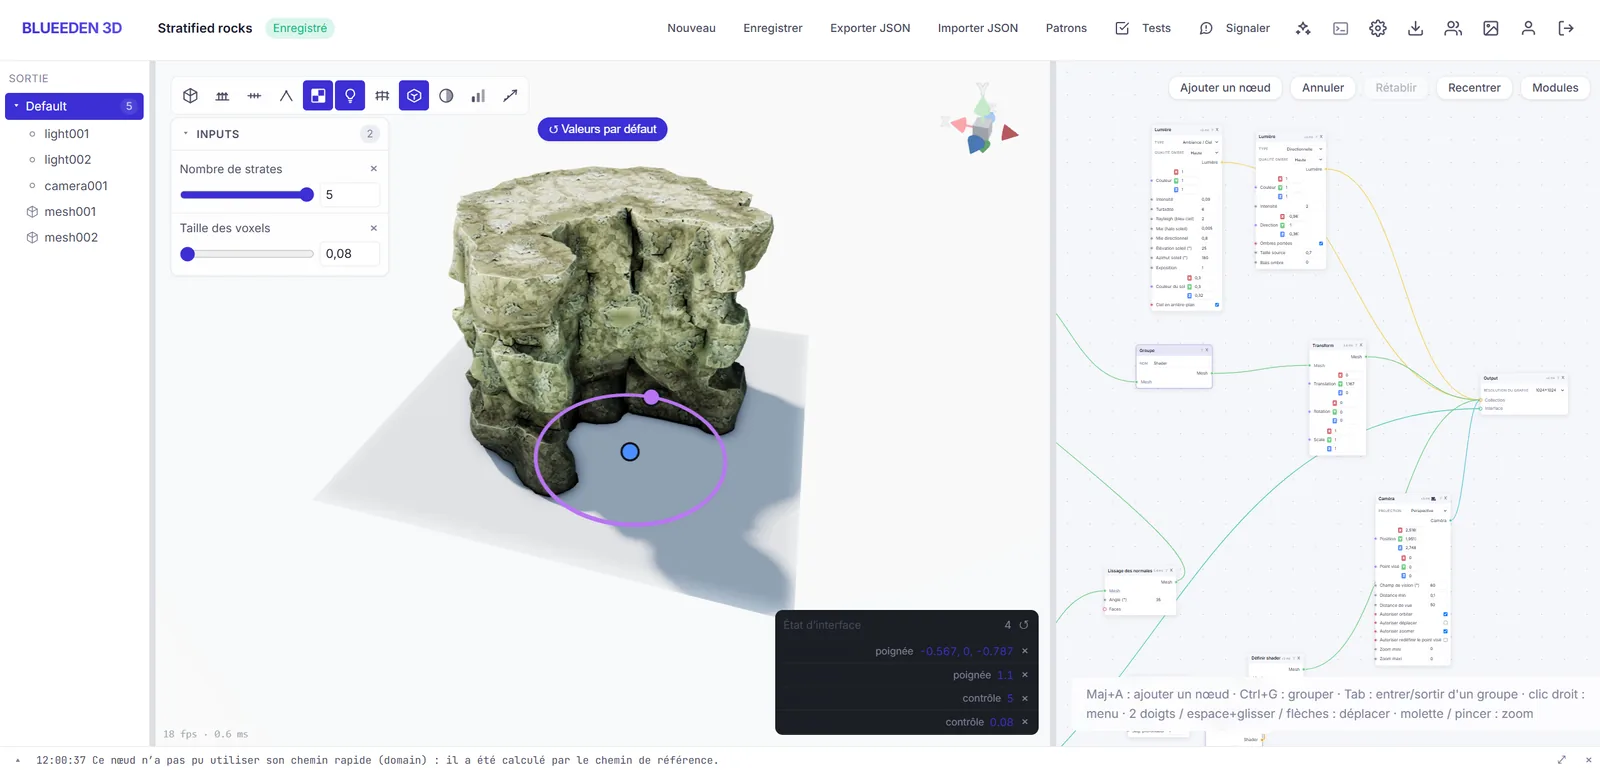The image size is (1600, 770).
Task: Click the orientation gizmo in the viewport
Action: click(980, 120)
